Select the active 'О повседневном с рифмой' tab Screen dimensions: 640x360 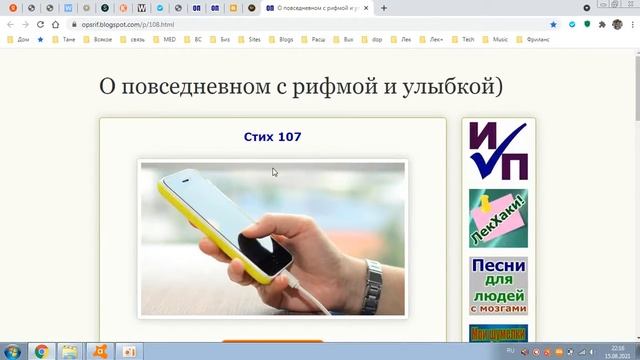318,8
